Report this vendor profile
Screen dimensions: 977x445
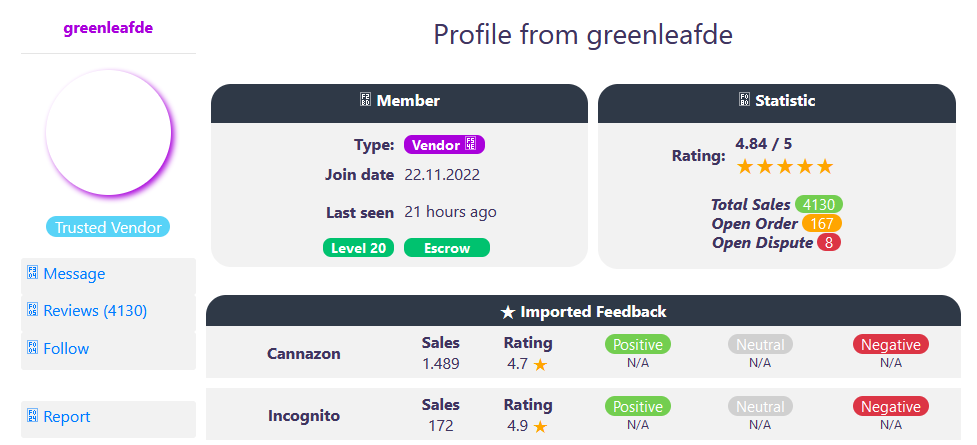pos(66,416)
